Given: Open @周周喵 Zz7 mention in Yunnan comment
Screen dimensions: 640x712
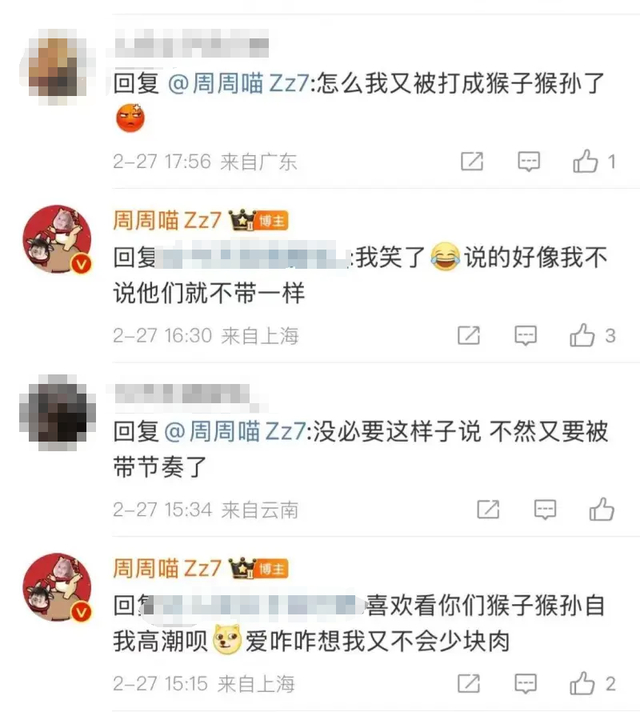Looking at the screenshot, I should pyautogui.click(x=235, y=431).
